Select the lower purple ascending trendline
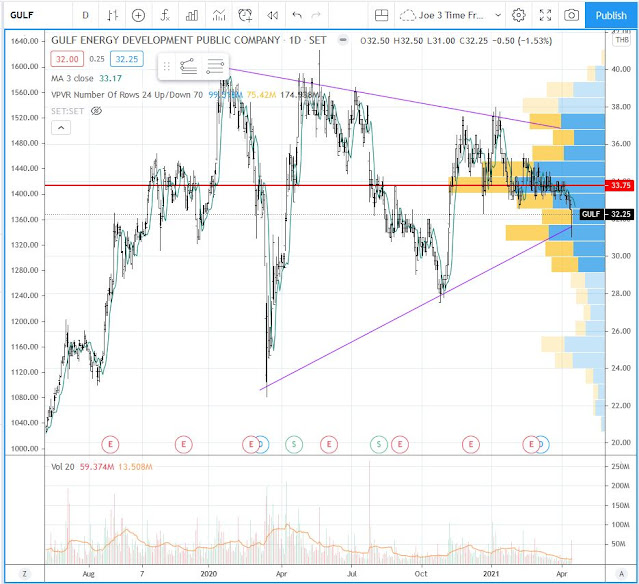Viewport: 639px width, 584px height. tap(416, 308)
